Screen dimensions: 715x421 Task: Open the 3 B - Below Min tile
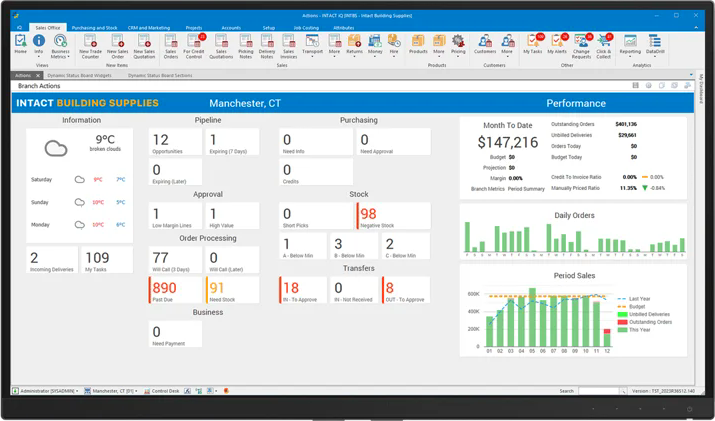(354, 246)
